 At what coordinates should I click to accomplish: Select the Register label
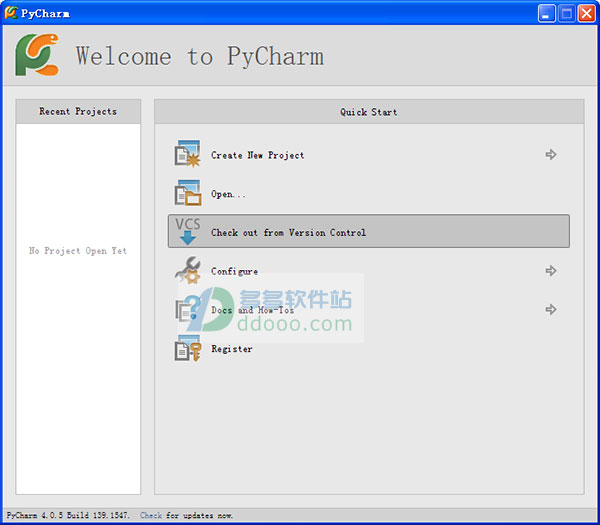(x=232, y=349)
